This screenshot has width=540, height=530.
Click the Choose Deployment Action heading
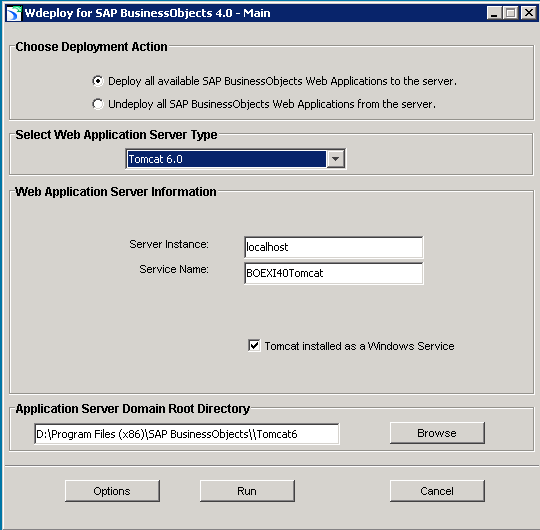pyautogui.click(x=91, y=47)
